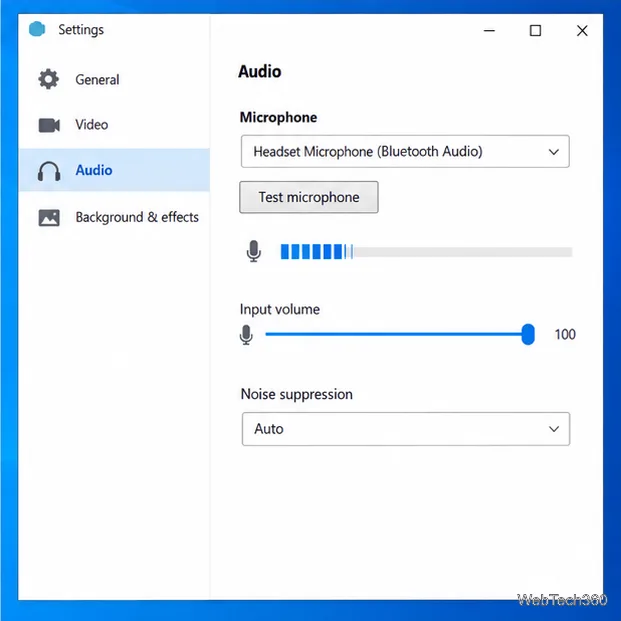Viewport: 621px width, 621px height.
Task: Open General settings tab
Action: point(114,80)
